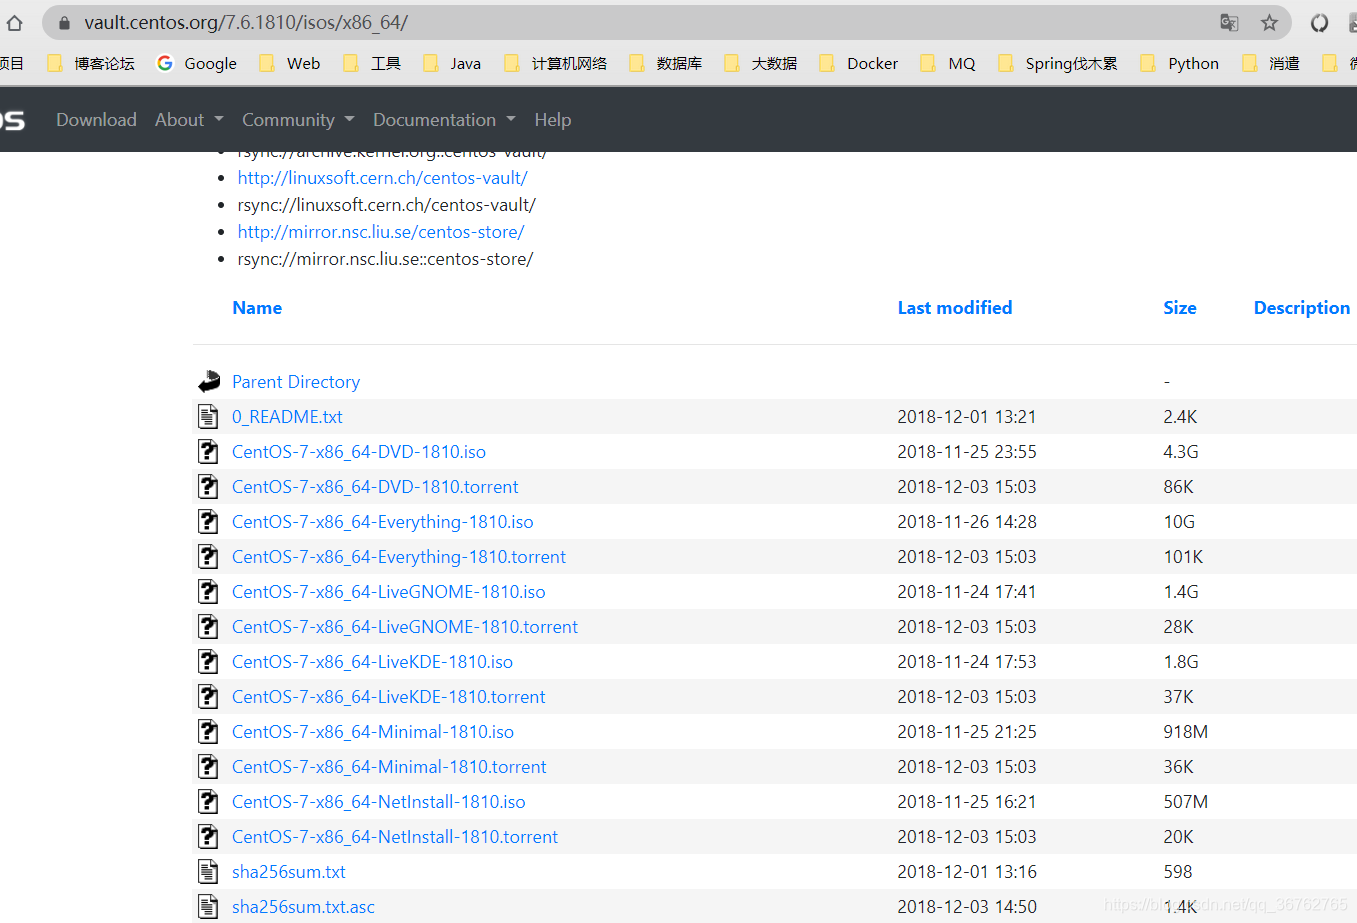Open the 大数据 bookmarks folder
The width and height of the screenshot is (1357, 923).
click(x=760, y=63)
